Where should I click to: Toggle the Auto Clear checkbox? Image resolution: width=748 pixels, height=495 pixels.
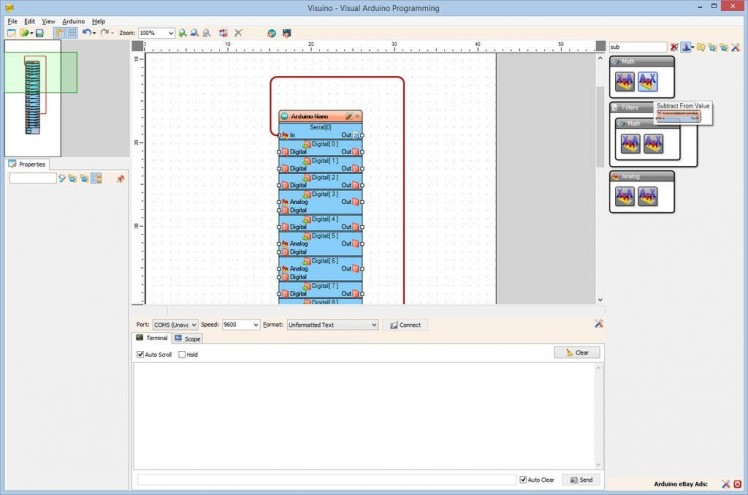[x=523, y=480]
